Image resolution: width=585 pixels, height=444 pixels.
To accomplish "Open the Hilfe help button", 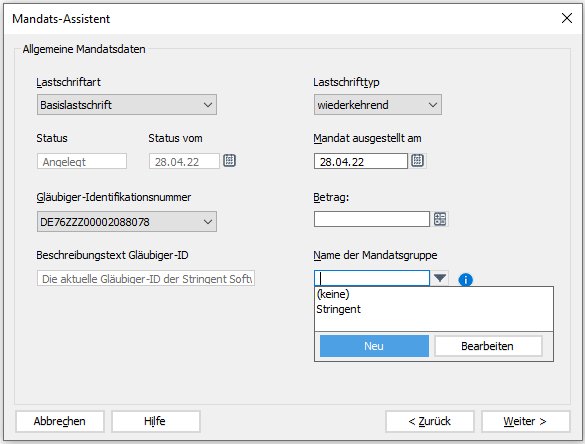I will point(156,421).
